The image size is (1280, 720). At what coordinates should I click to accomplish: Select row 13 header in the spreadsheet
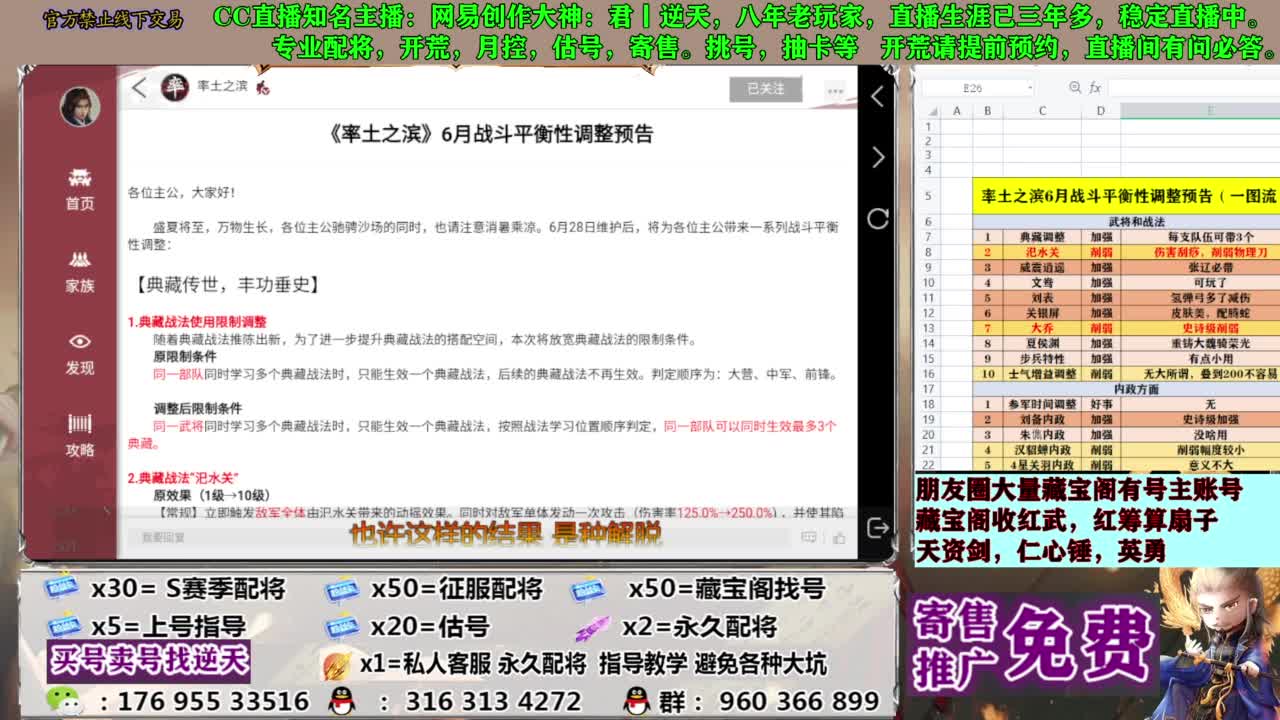[928, 328]
